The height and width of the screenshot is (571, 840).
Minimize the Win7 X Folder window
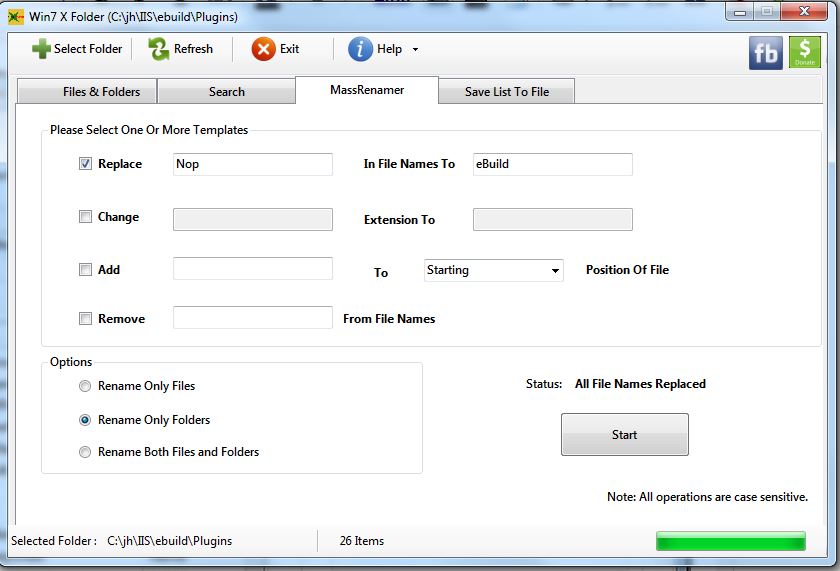tap(740, 12)
